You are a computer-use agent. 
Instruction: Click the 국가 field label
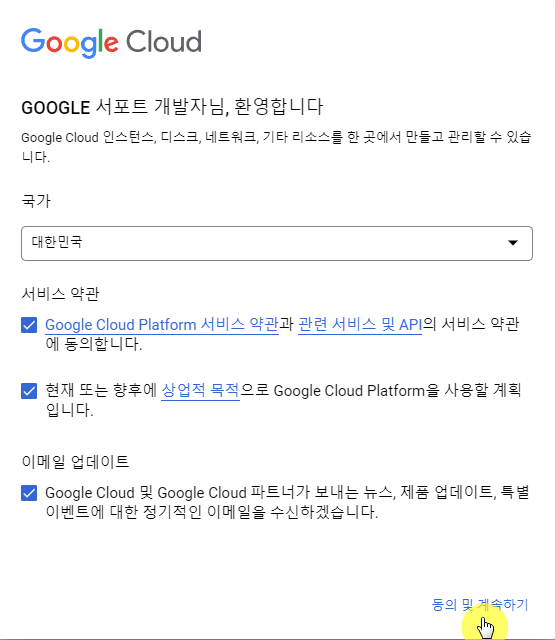pos(36,201)
